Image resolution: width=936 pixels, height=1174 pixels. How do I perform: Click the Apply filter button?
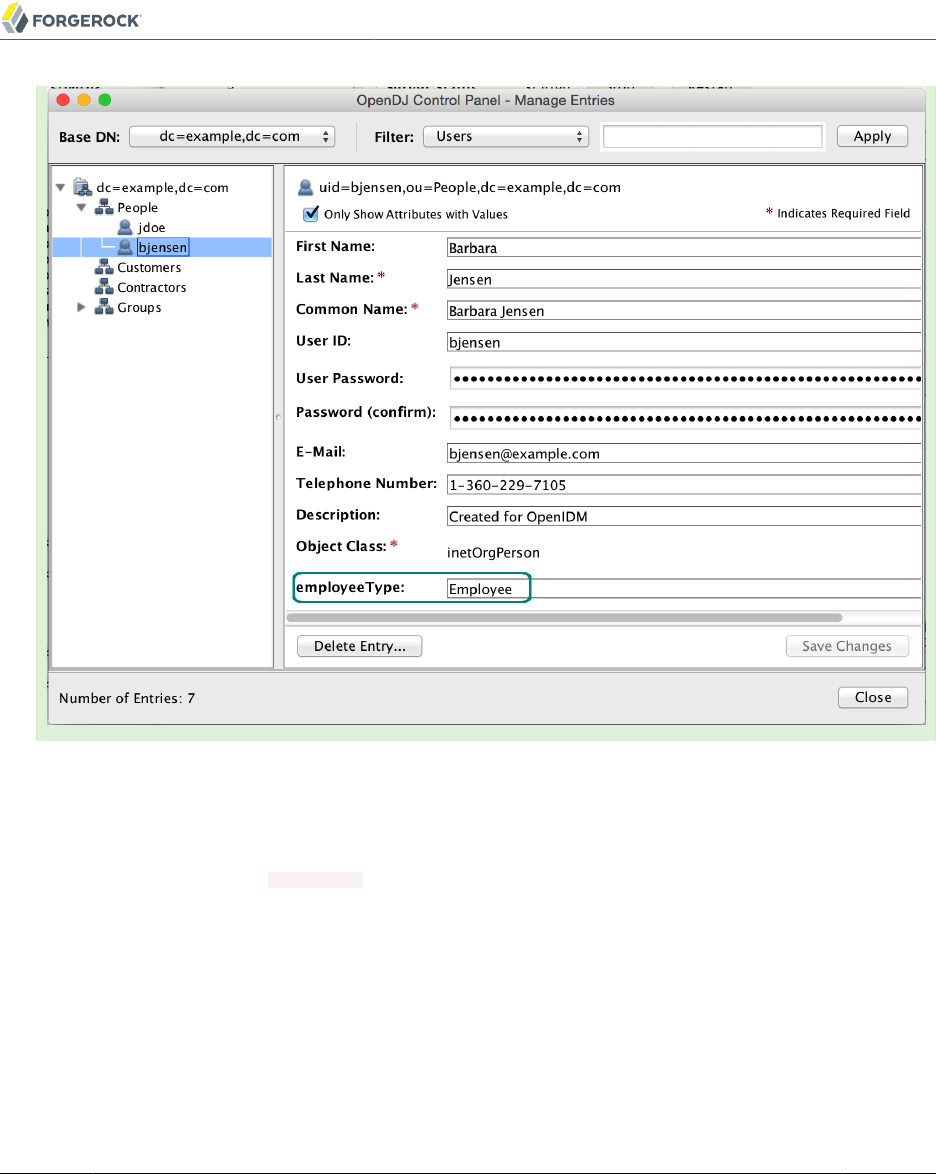(x=872, y=136)
